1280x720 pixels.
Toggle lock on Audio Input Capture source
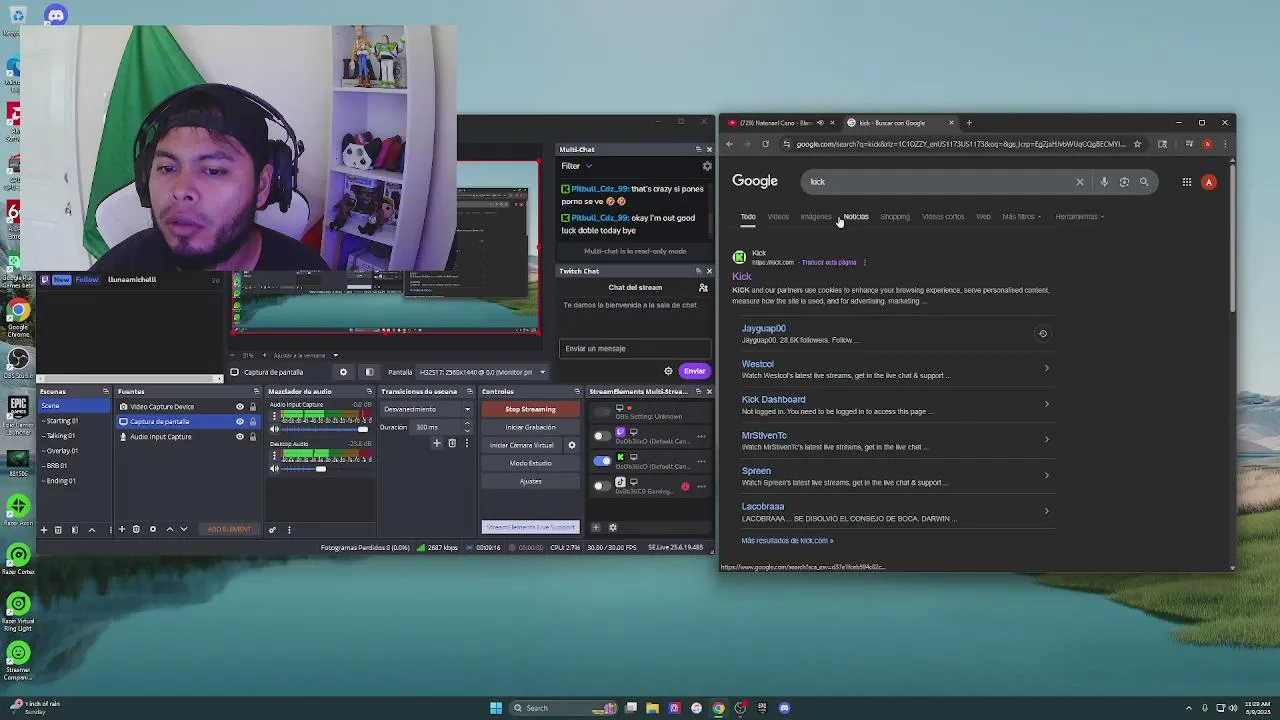click(x=252, y=436)
